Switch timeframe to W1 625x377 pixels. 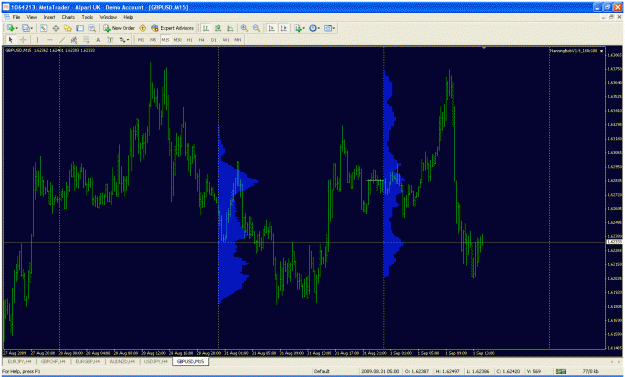tap(226, 39)
